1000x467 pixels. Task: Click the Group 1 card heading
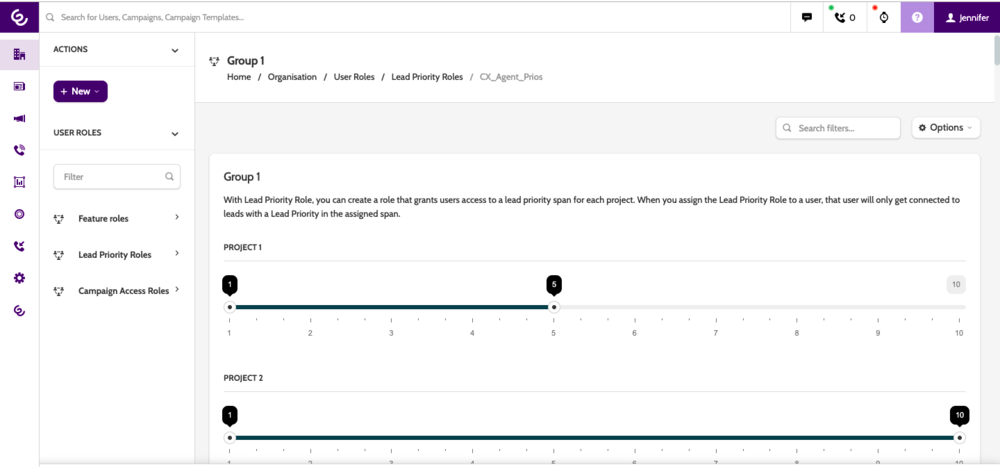click(x=242, y=177)
